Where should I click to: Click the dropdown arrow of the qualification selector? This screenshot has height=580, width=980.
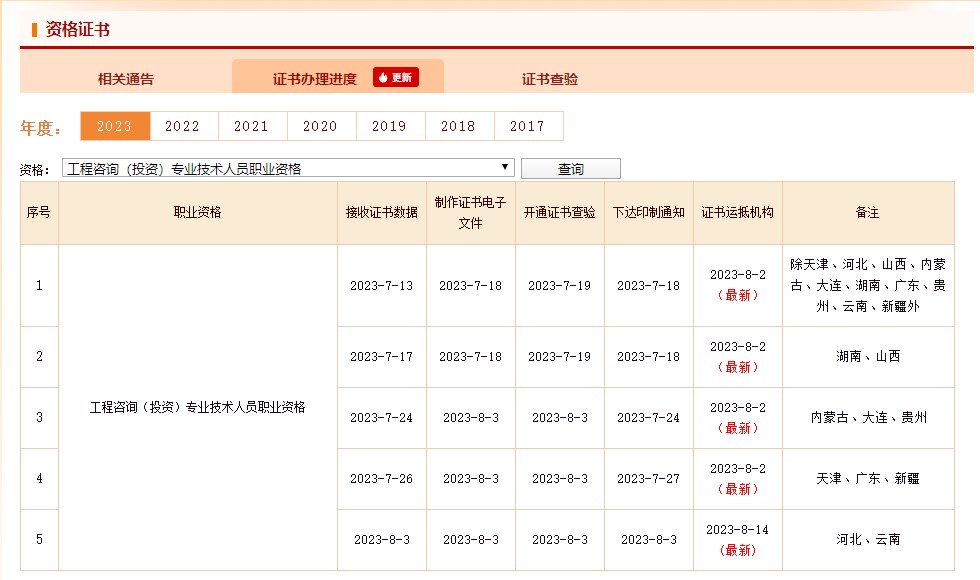(505, 167)
